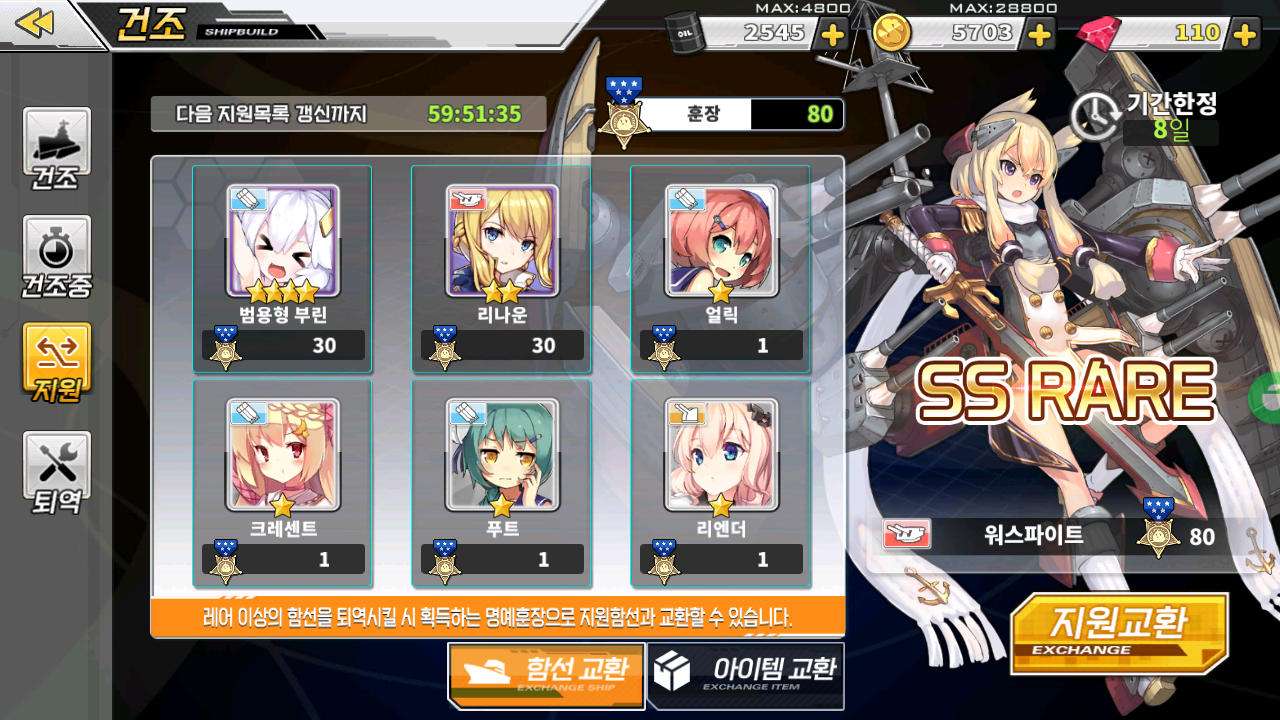Screen dimensions: 1280x720
Task: Open the 건조중 stopwatch sidebar icon
Action: click(57, 257)
